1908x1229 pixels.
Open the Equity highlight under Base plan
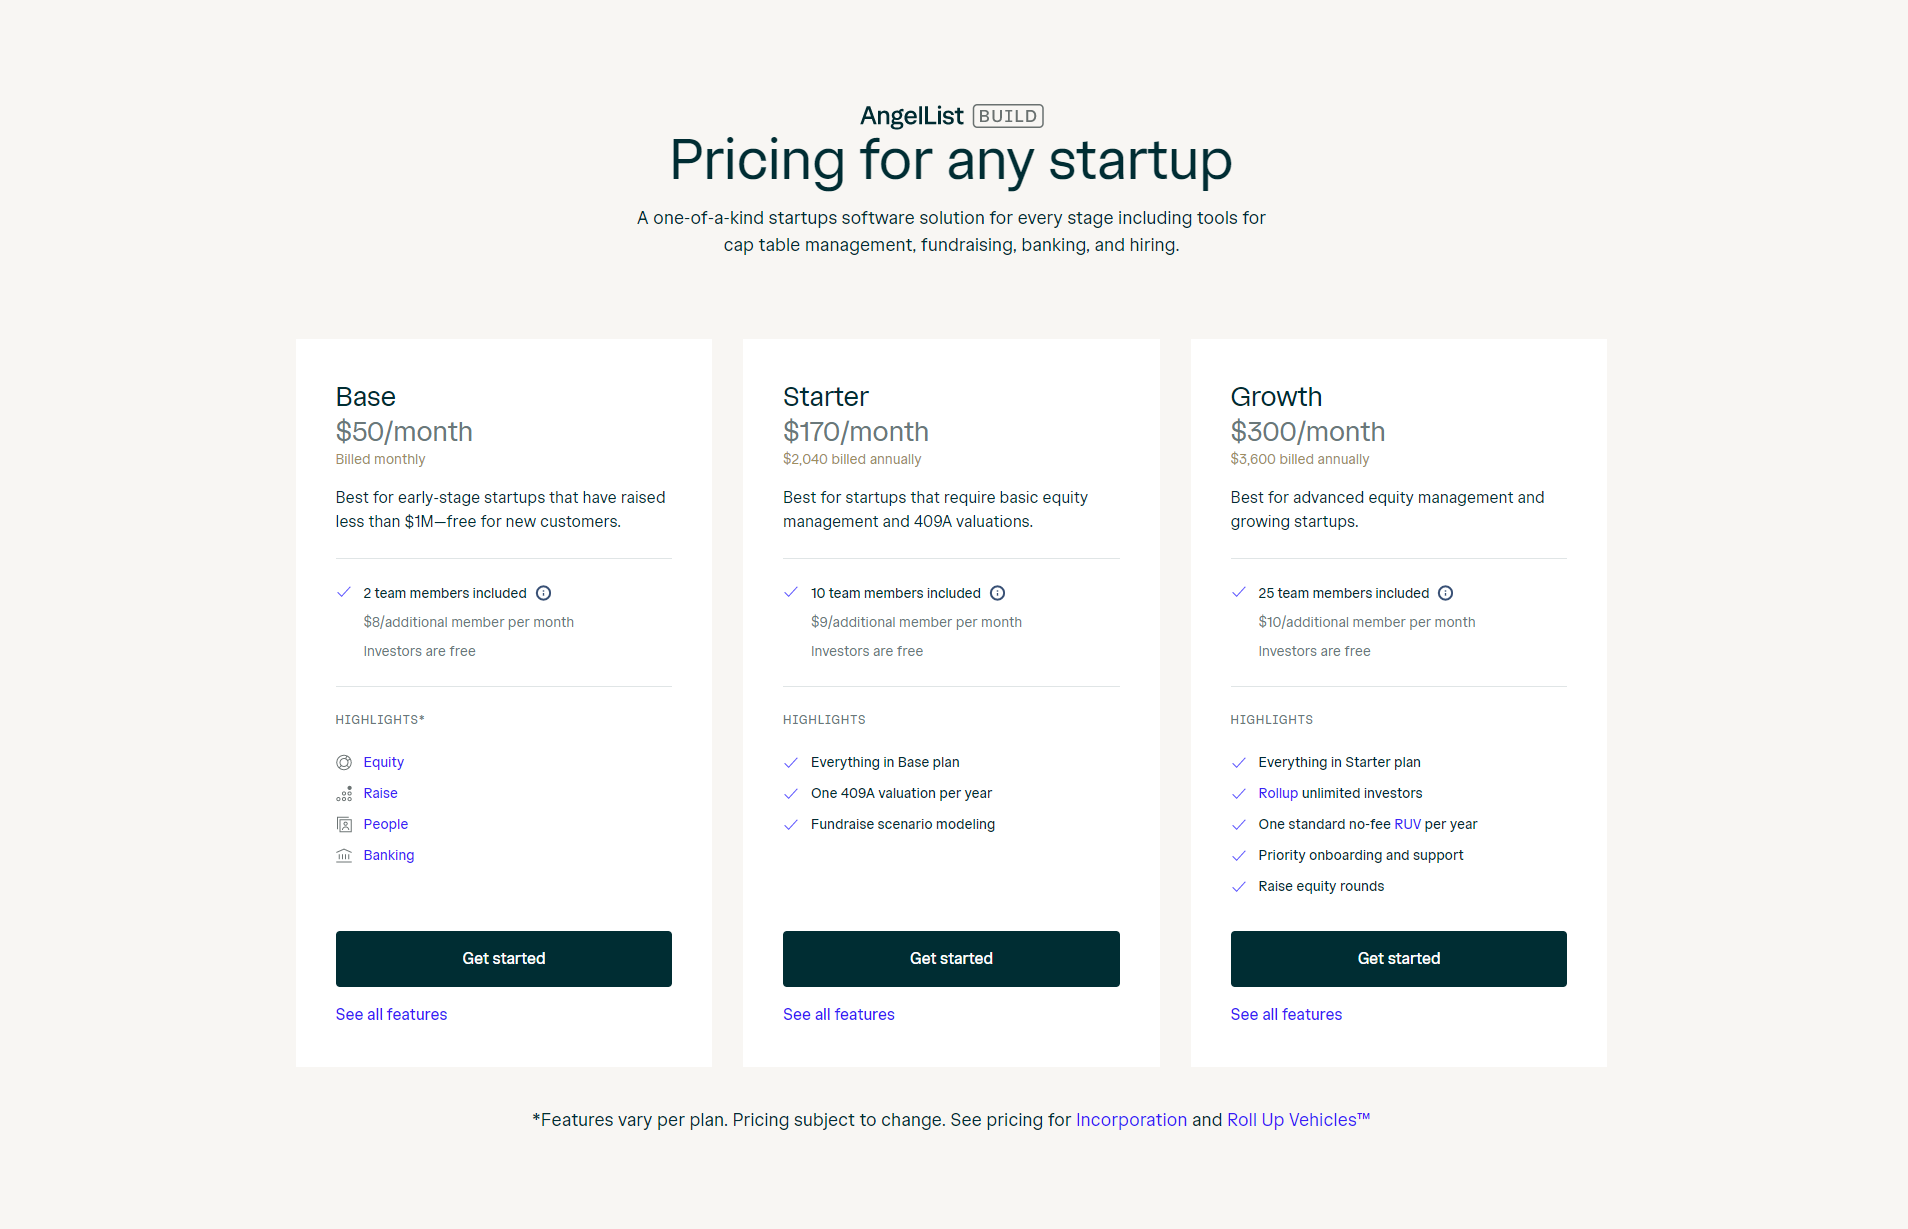[x=383, y=762]
